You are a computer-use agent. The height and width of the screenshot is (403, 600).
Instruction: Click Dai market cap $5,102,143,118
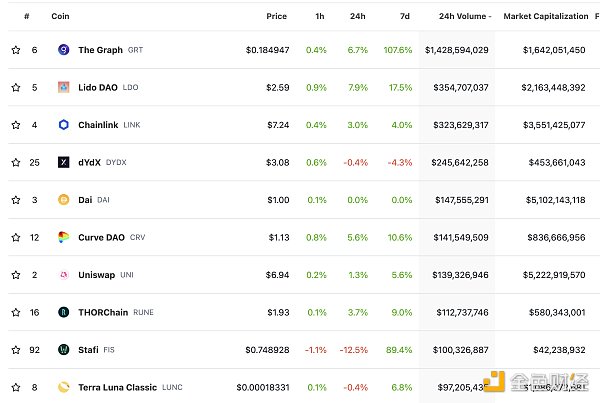click(555, 200)
